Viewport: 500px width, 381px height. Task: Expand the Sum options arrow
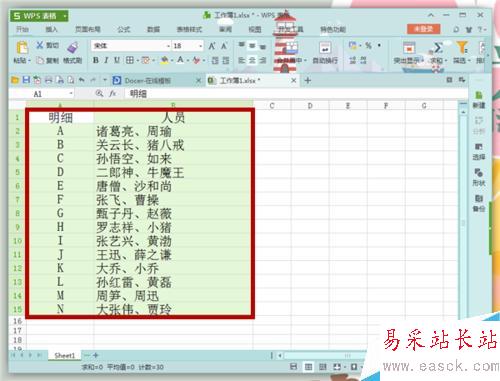click(x=446, y=61)
